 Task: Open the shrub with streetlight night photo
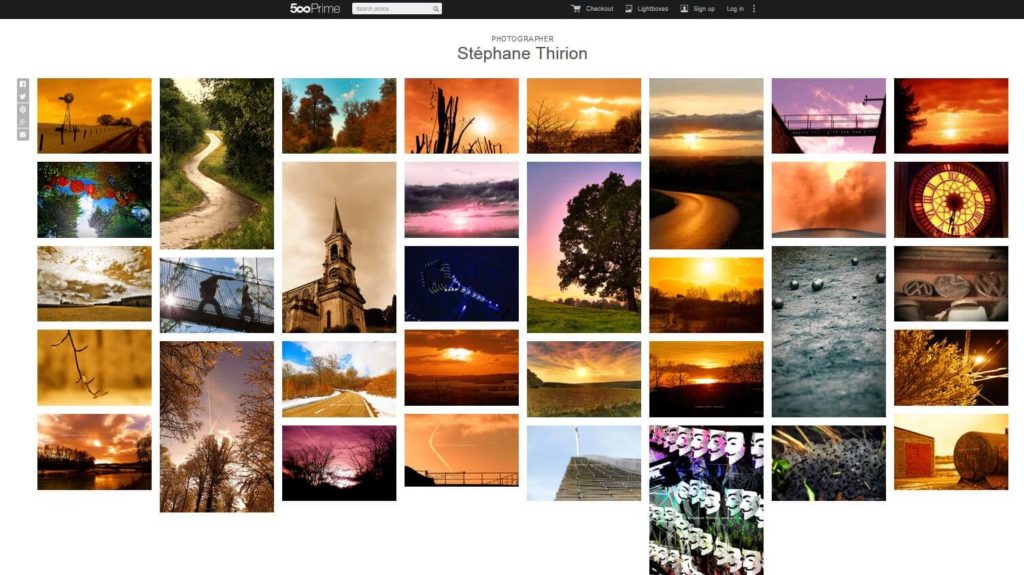(x=951, y=367)
